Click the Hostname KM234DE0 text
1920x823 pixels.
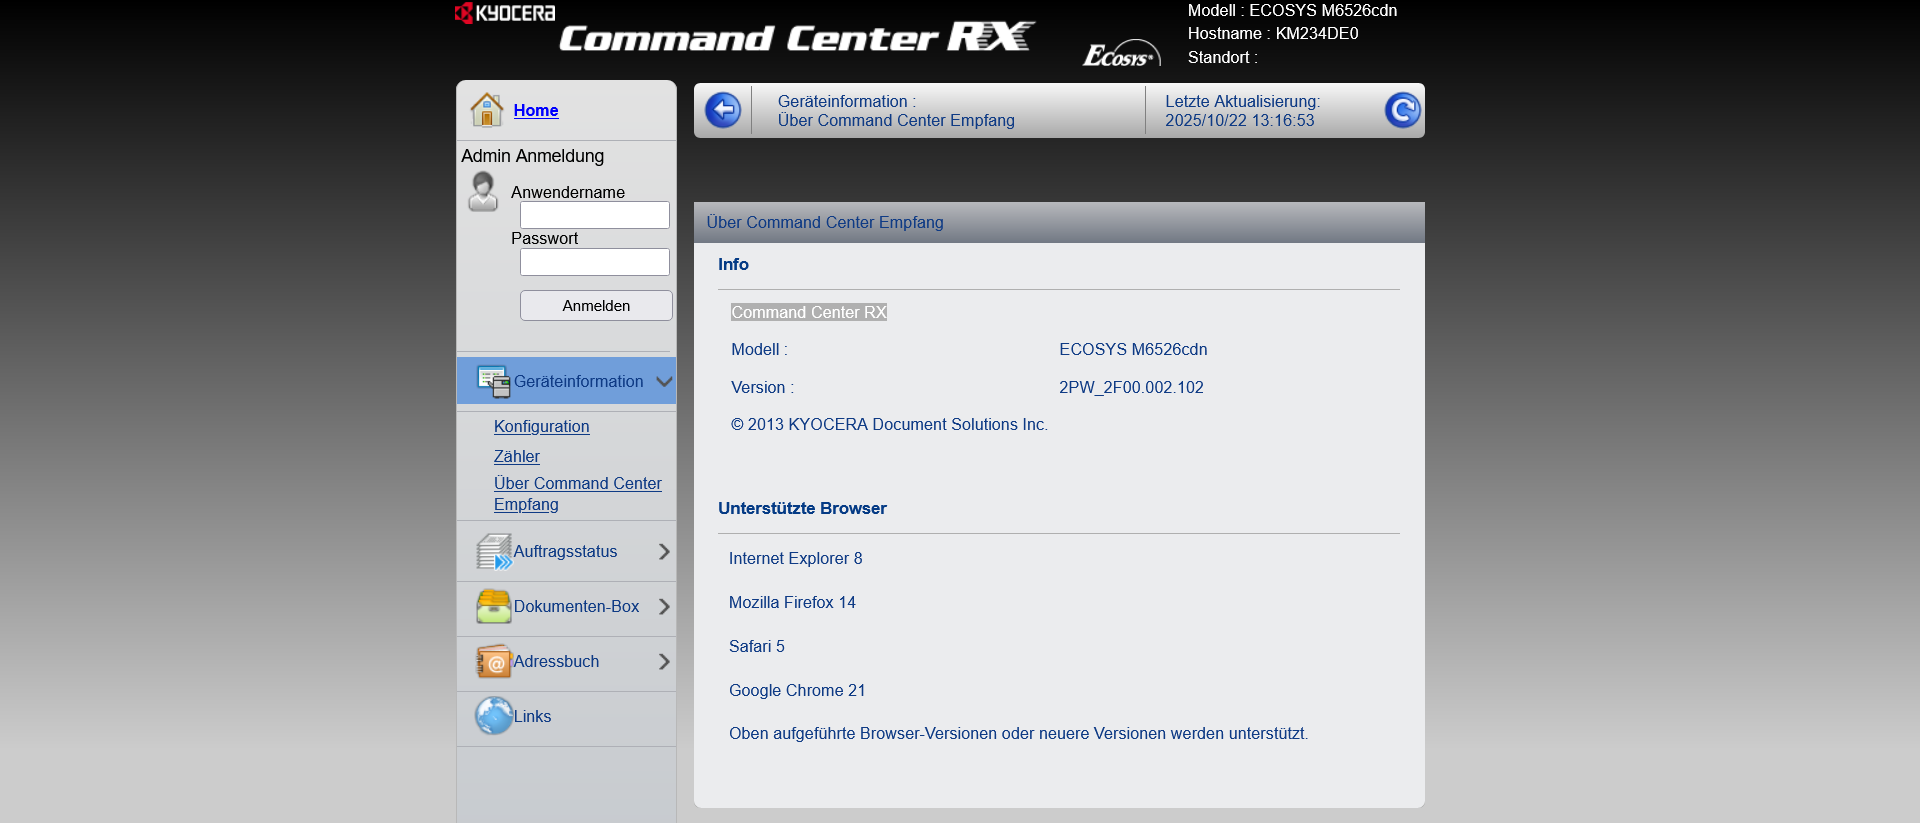pos(1273,33)
